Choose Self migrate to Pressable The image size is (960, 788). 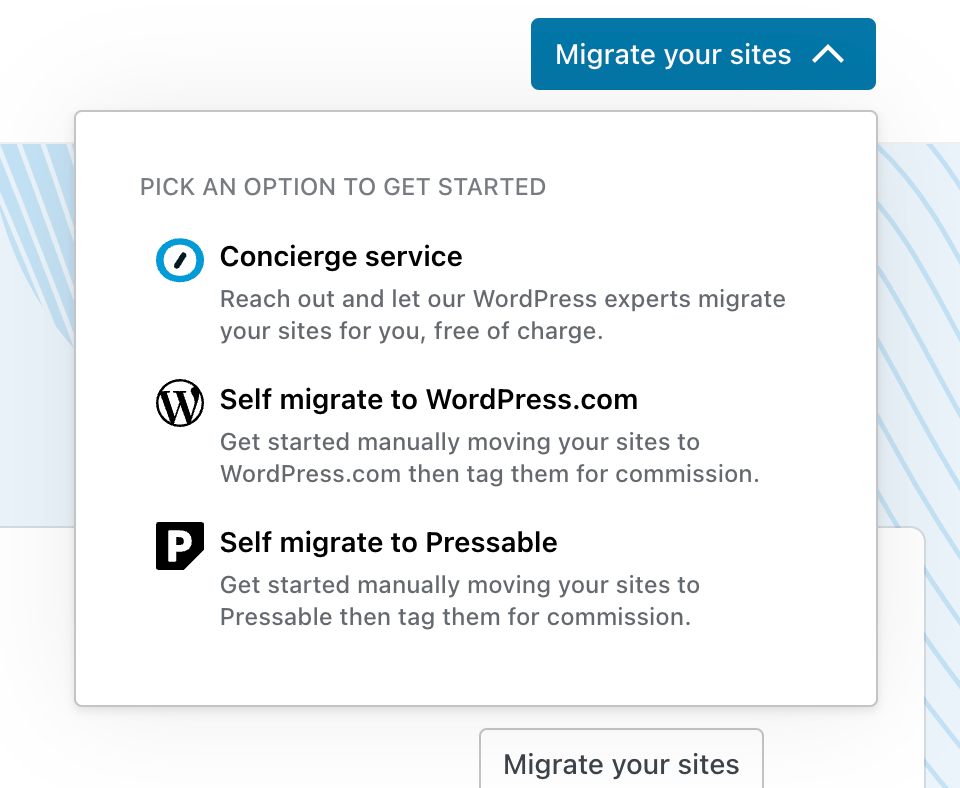[388, 543]
